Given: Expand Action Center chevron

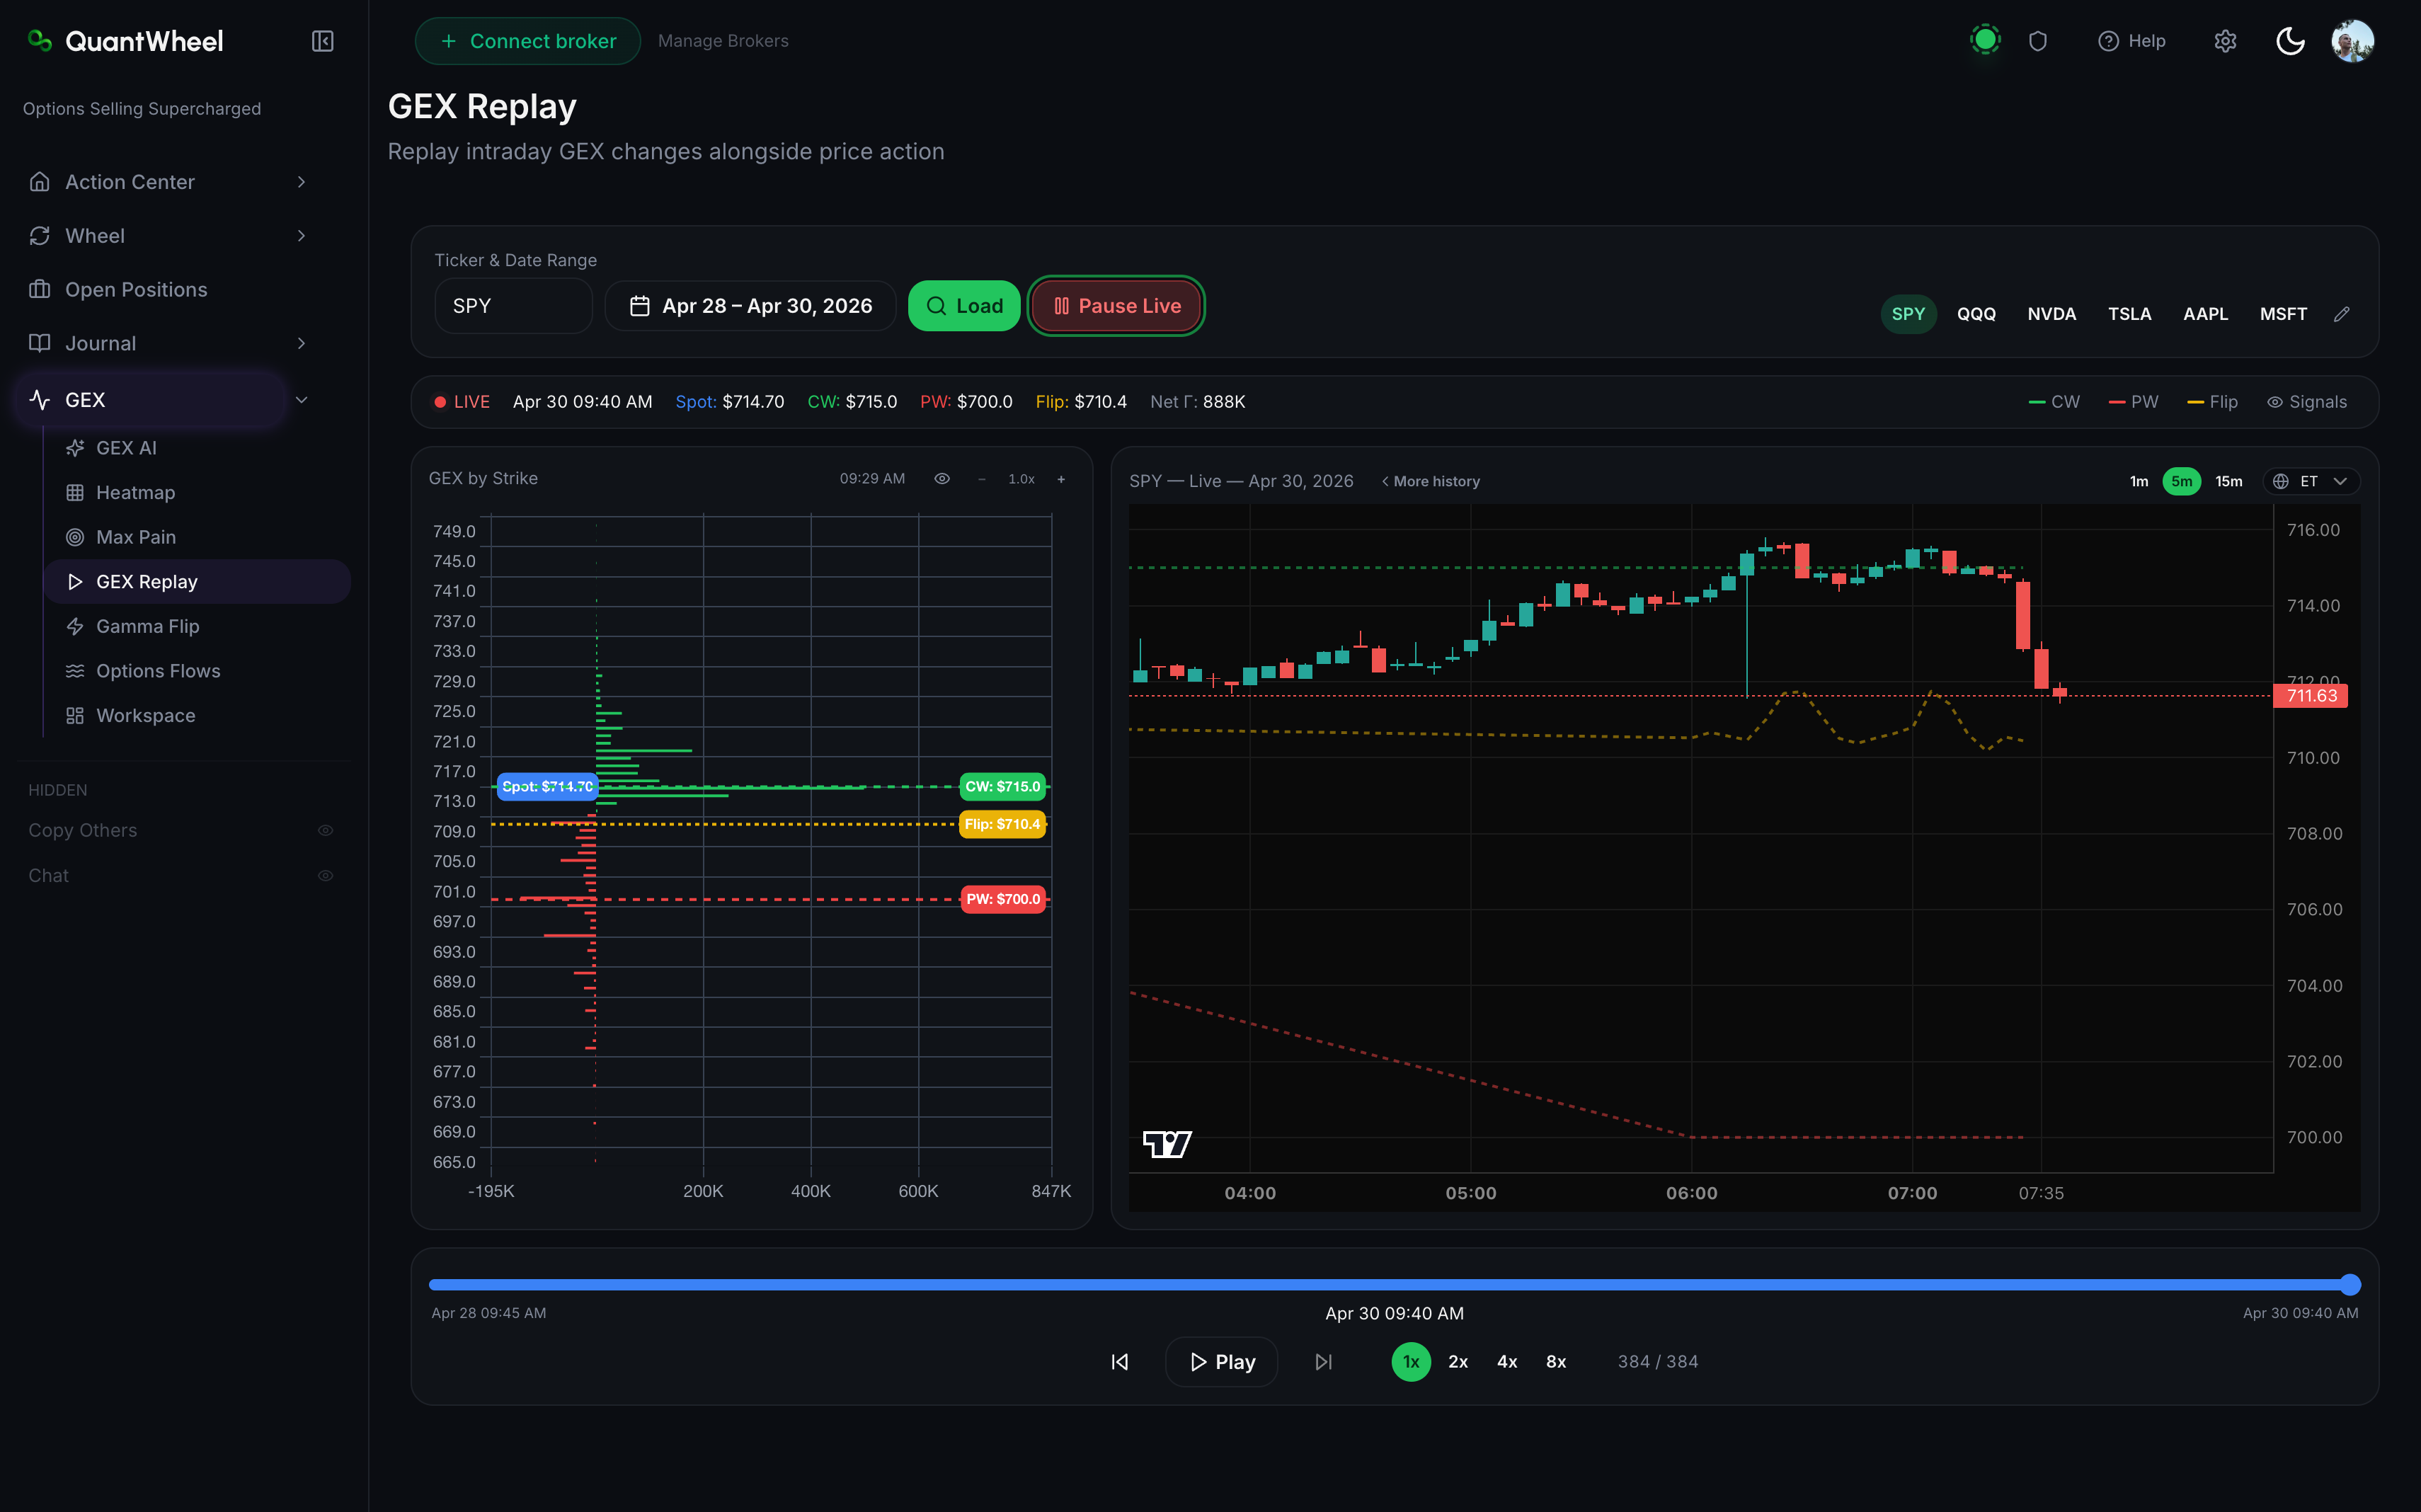Looking at the screenshot, I should coord(301,182).
